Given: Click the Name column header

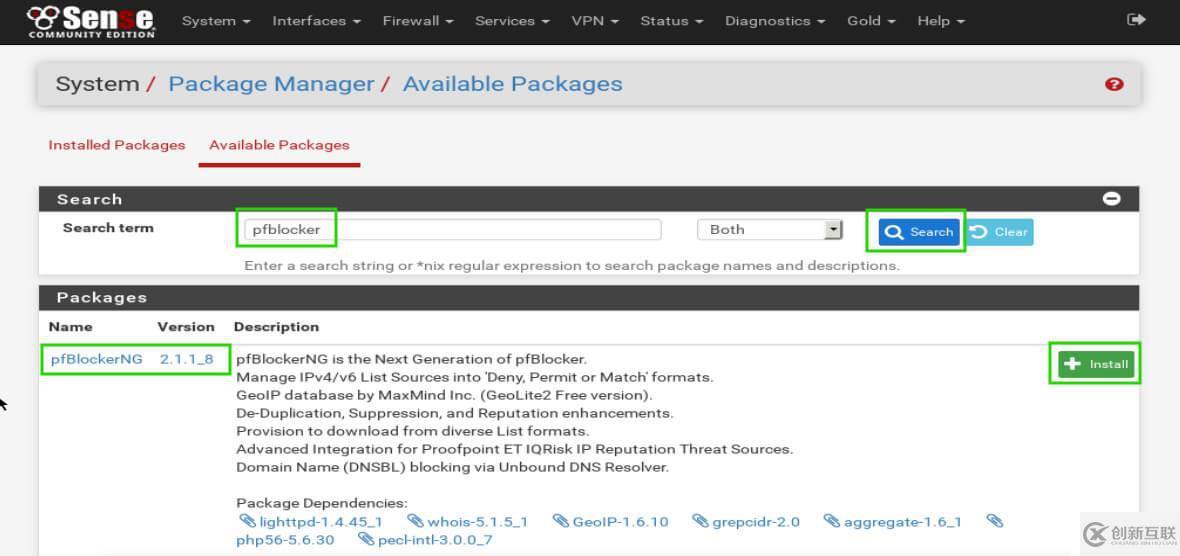Looking at the screenshot, I should (71, 327).
